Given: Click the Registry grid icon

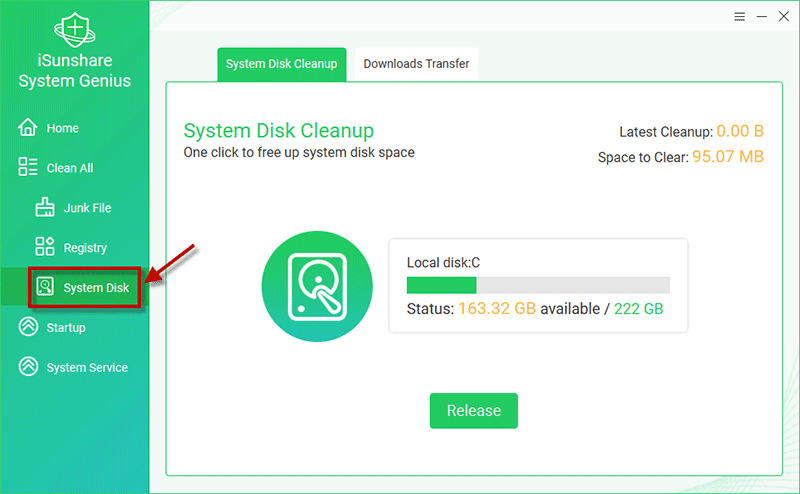Looking at the screenshot, I should pyautogui.click(x=45, y=246).
